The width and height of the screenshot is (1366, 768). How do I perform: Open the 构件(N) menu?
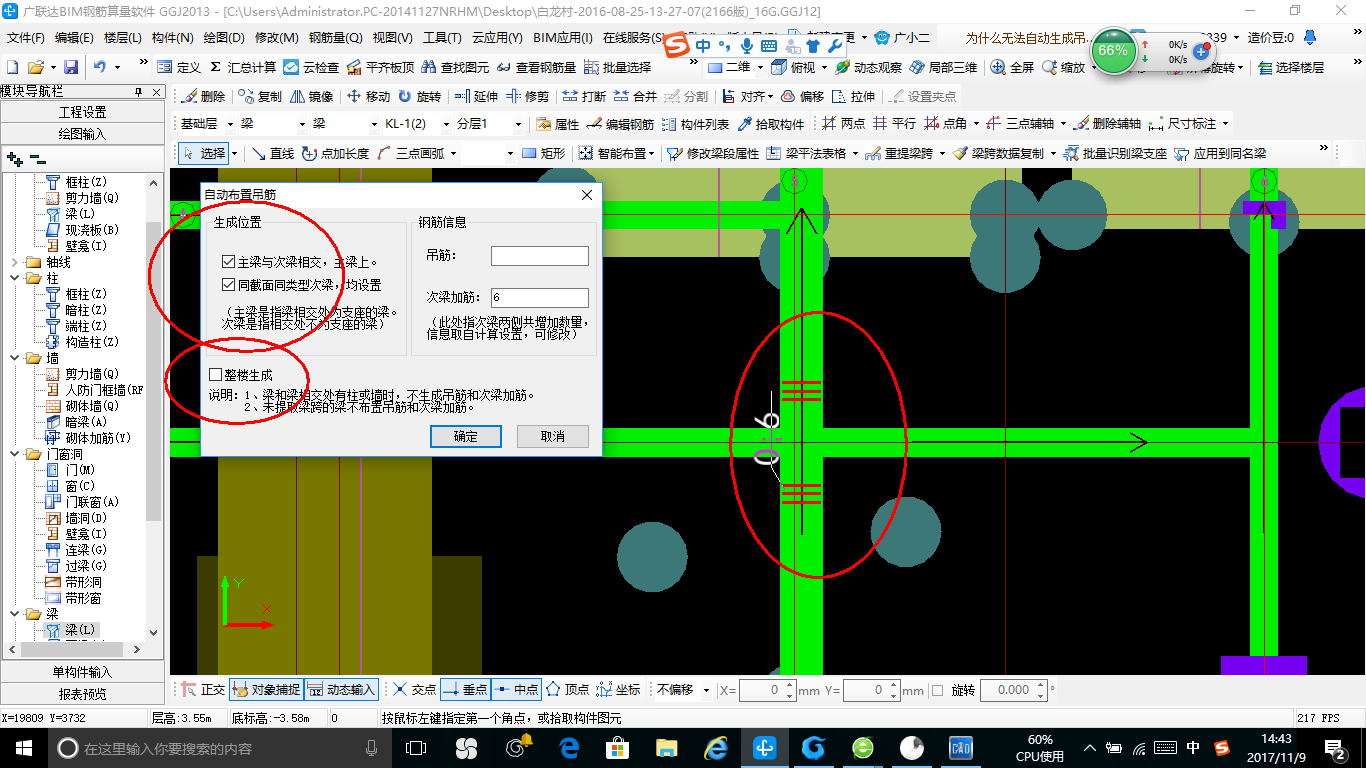tap(172, 38)
